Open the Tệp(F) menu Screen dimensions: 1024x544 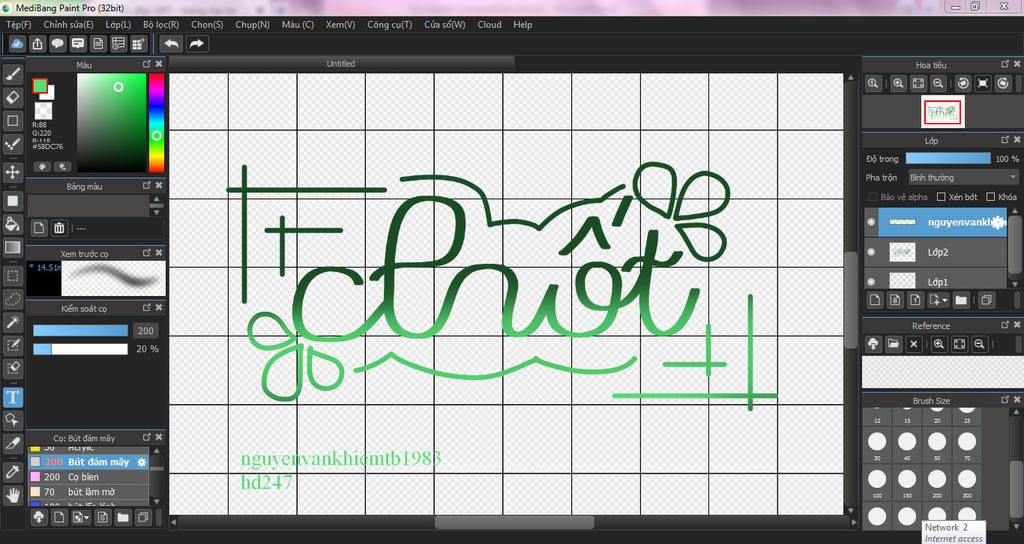tap(18, 25)
